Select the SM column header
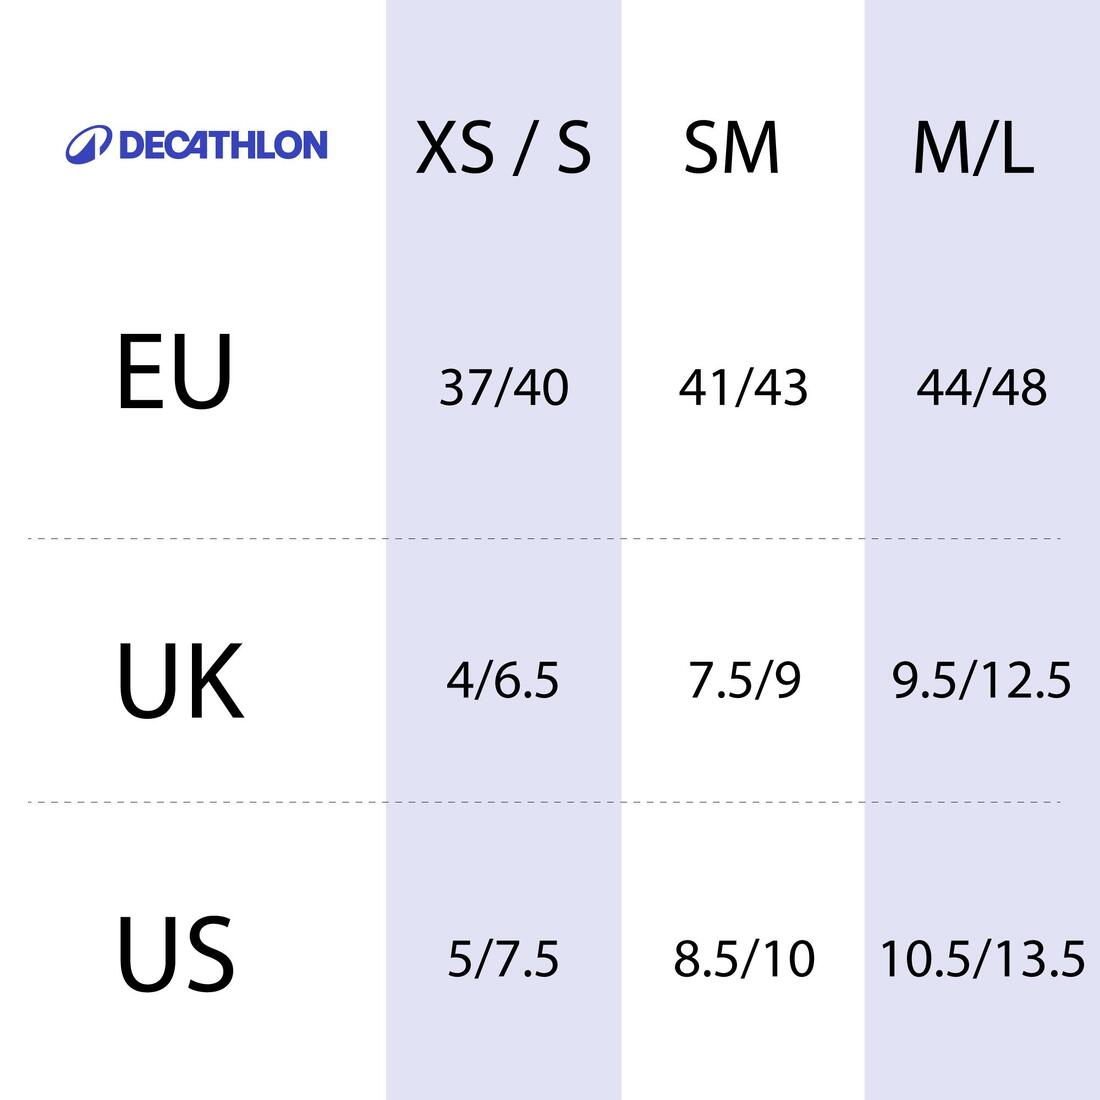This screenshot has height=1100, width=1100. pos(731,148)
